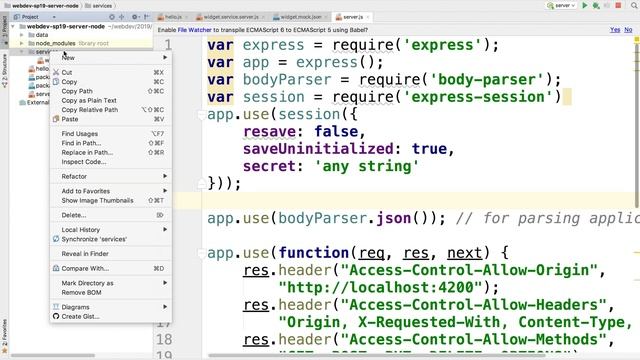This screenshot has height=360, width=640.
Task: Collapse the webdev-sp19-server-node root folder
Action: [13, 26]
